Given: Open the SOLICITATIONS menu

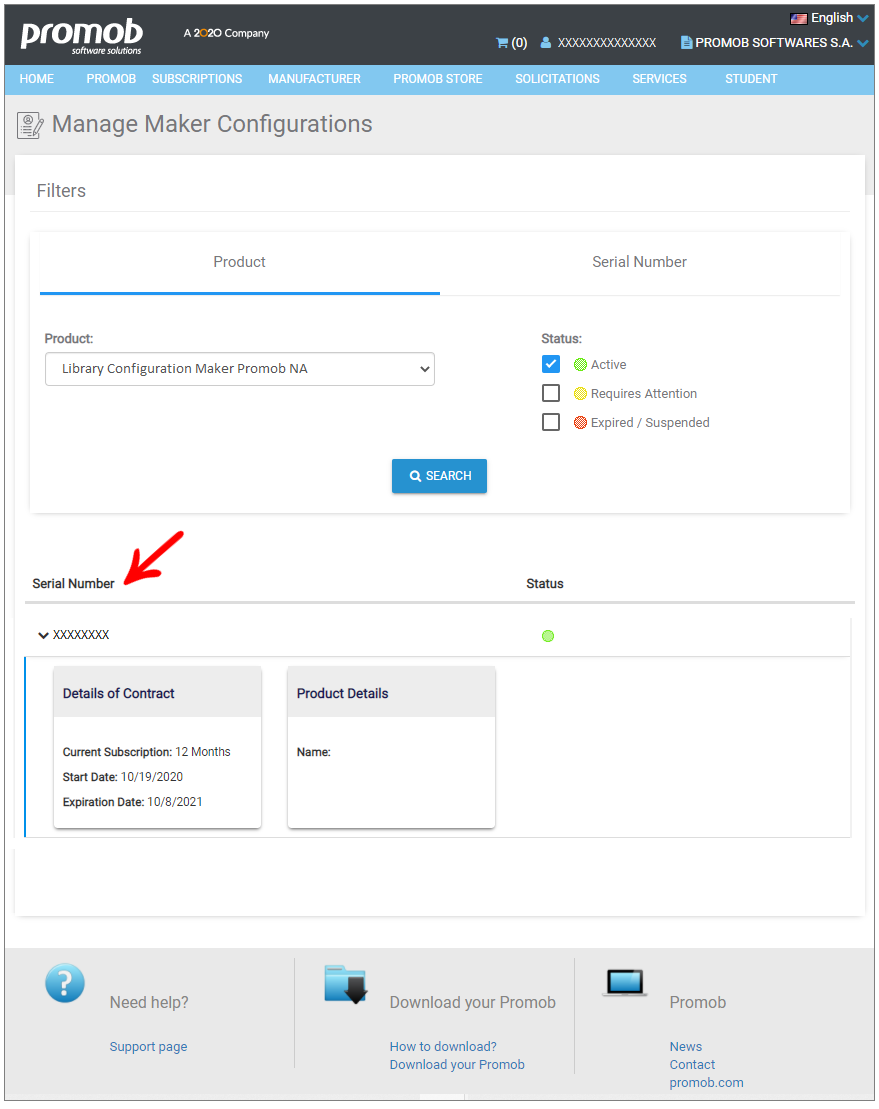Looking at the screenshot, I should tap(557, 79).
